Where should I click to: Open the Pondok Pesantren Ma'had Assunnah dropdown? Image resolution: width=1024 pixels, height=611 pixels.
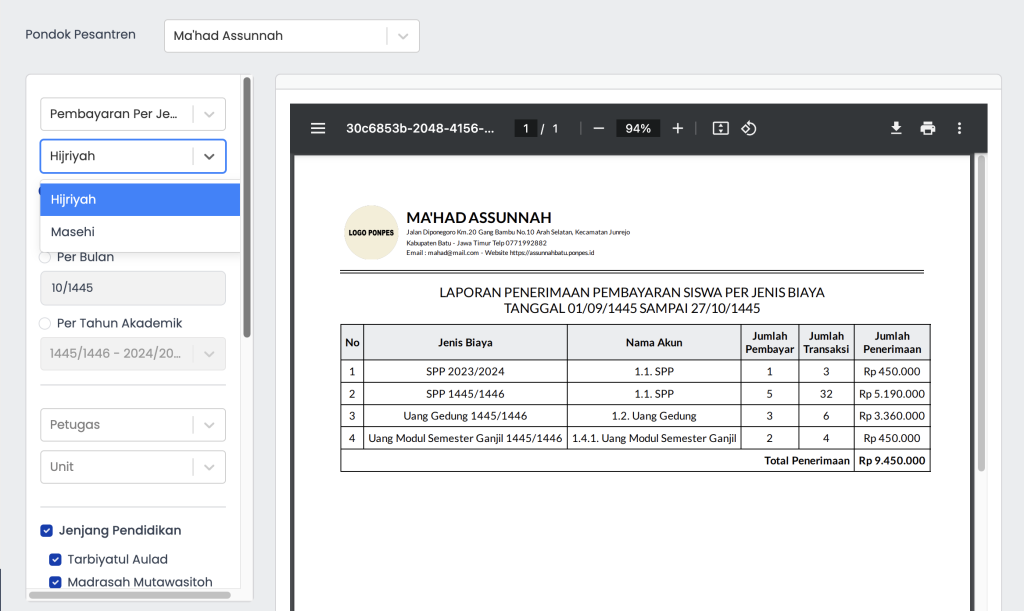(x=292, y=36)
